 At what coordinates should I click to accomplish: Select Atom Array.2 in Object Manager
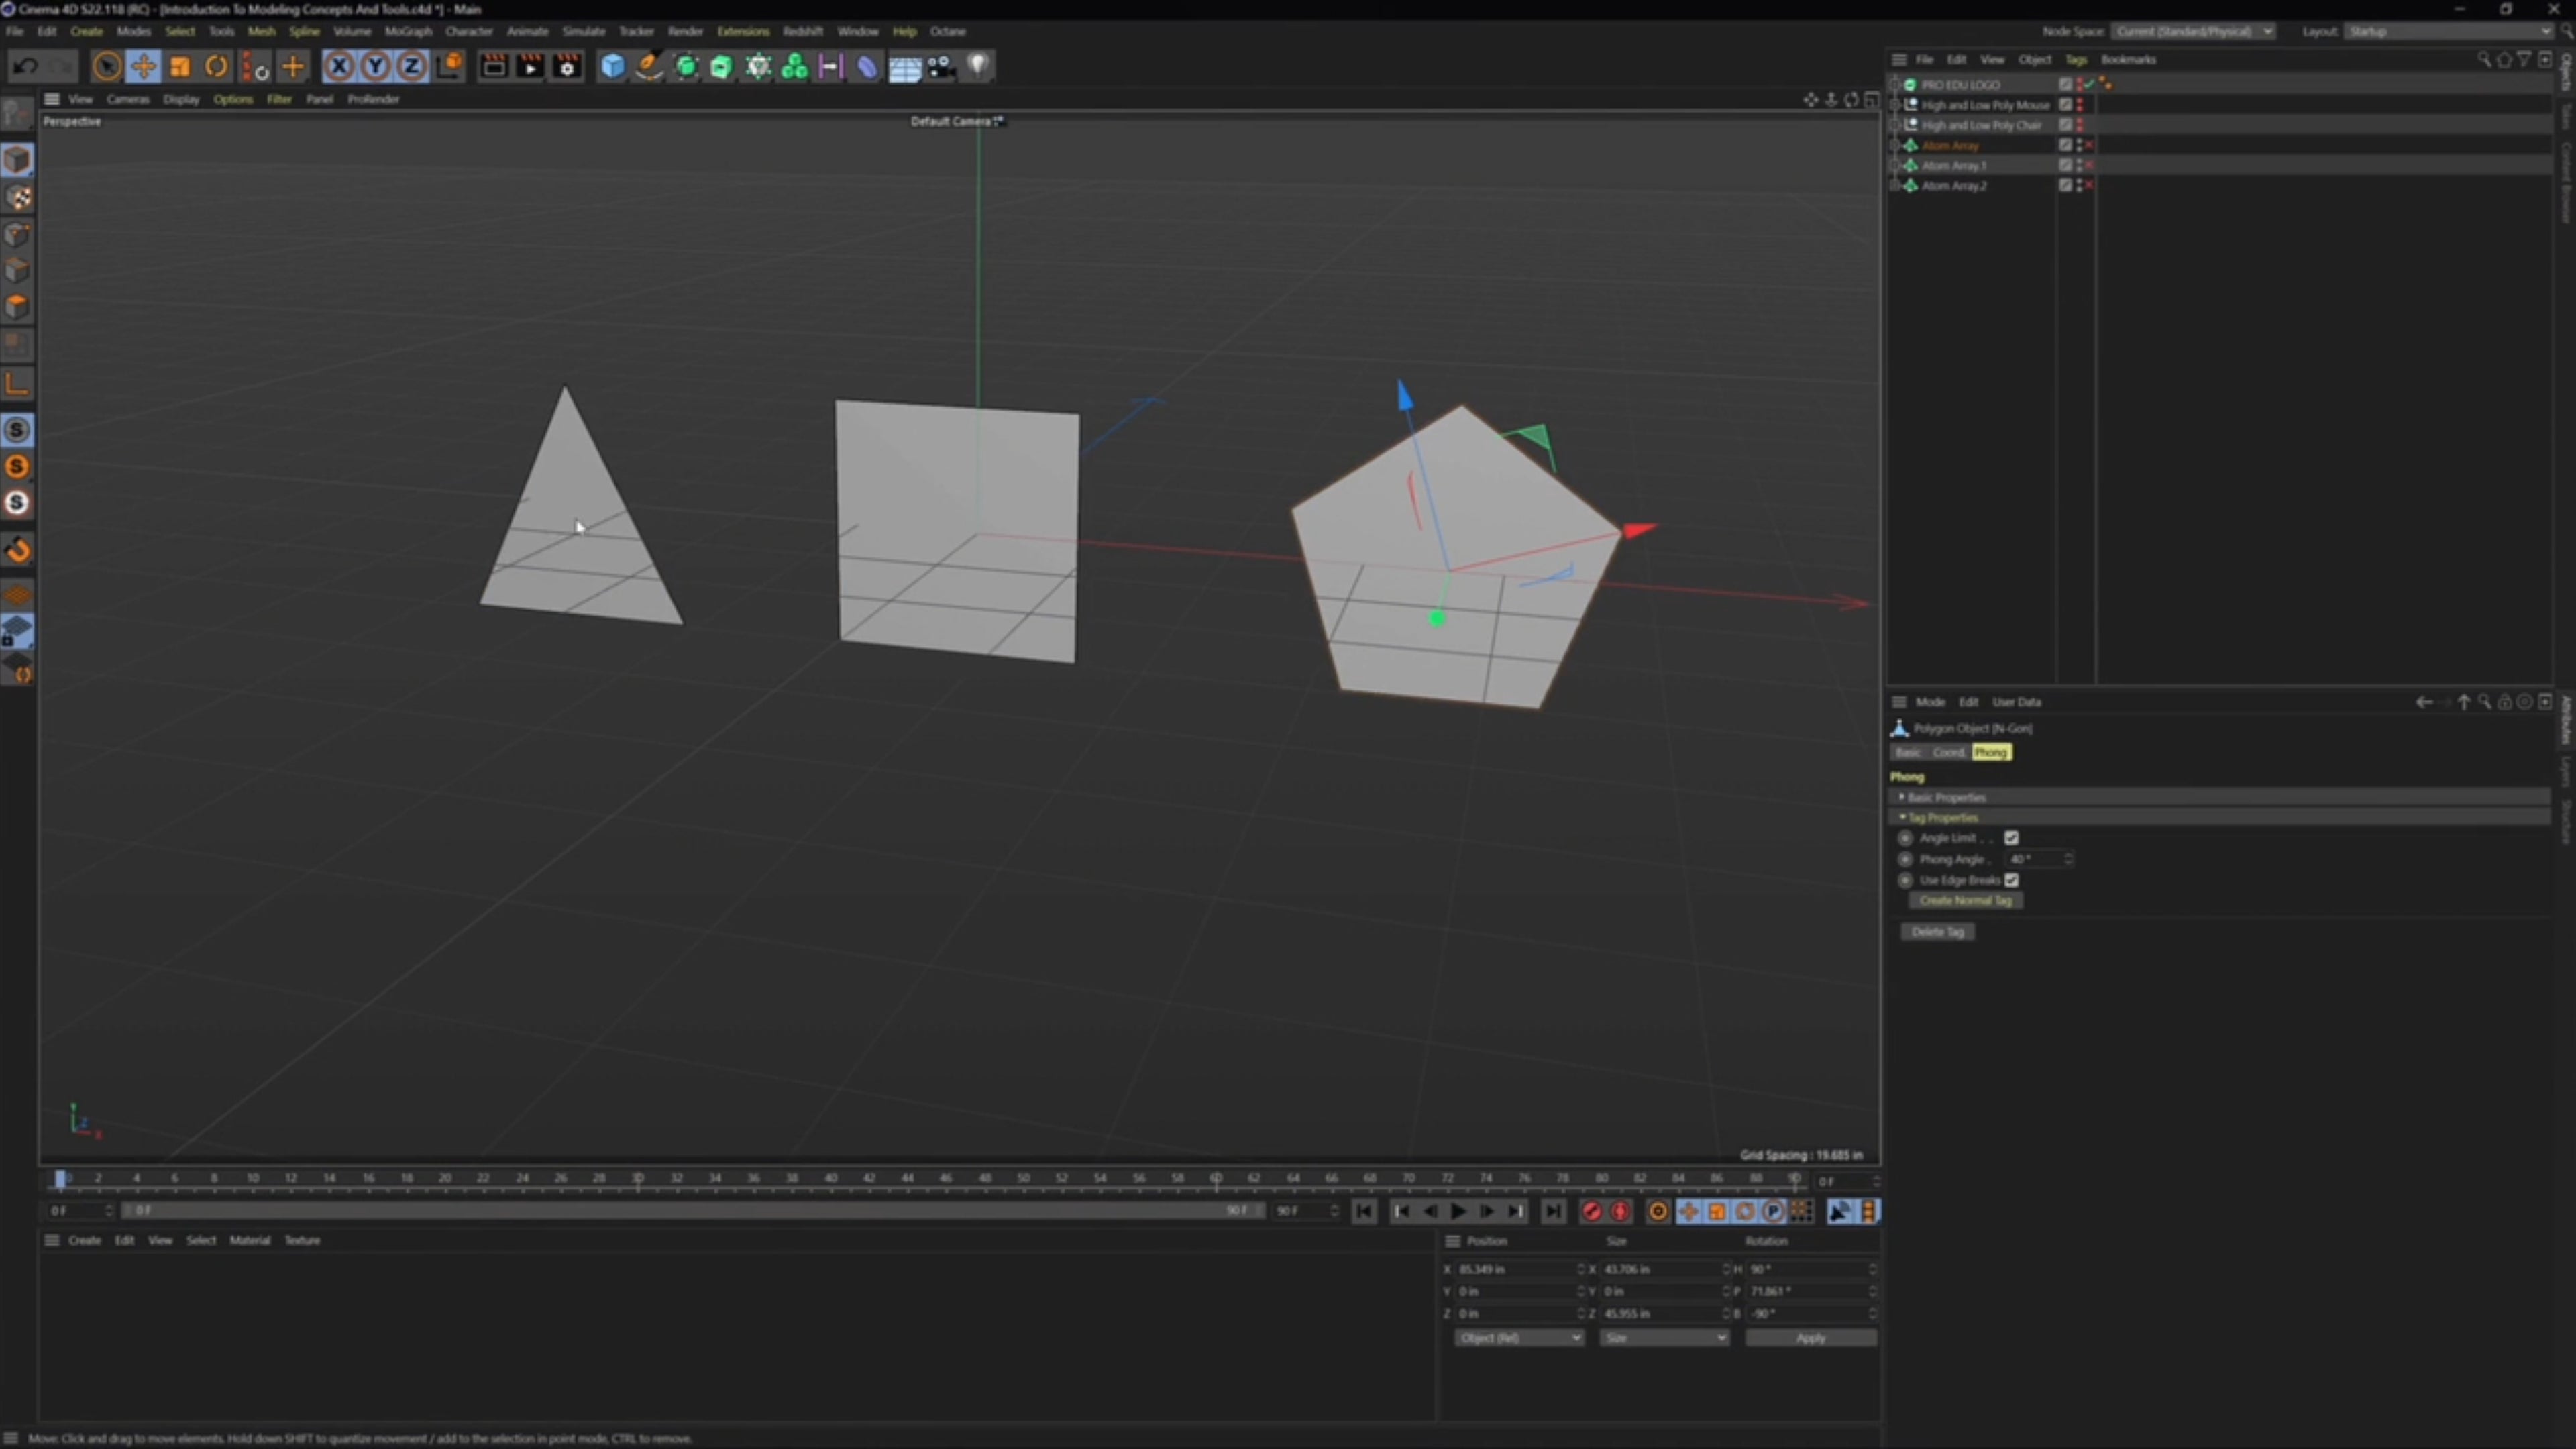tap(1954, 186)
